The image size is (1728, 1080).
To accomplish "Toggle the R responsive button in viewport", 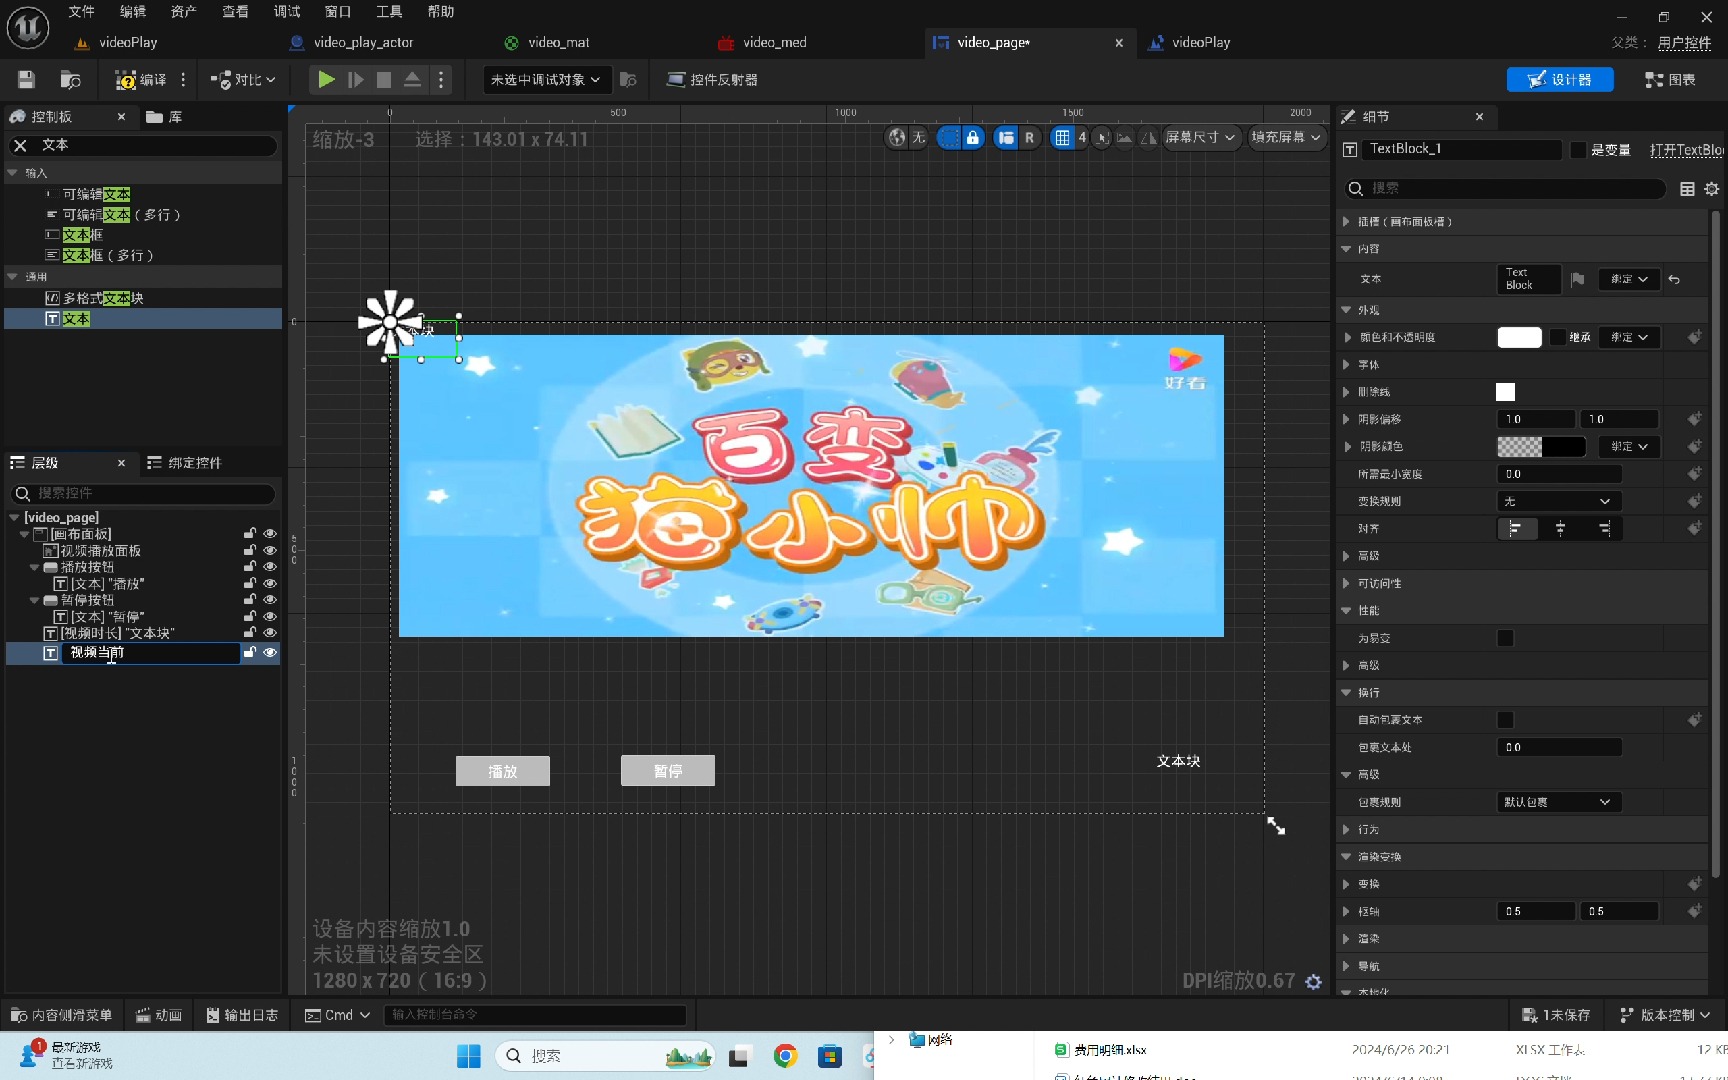I will click(x=1029, y=138).
